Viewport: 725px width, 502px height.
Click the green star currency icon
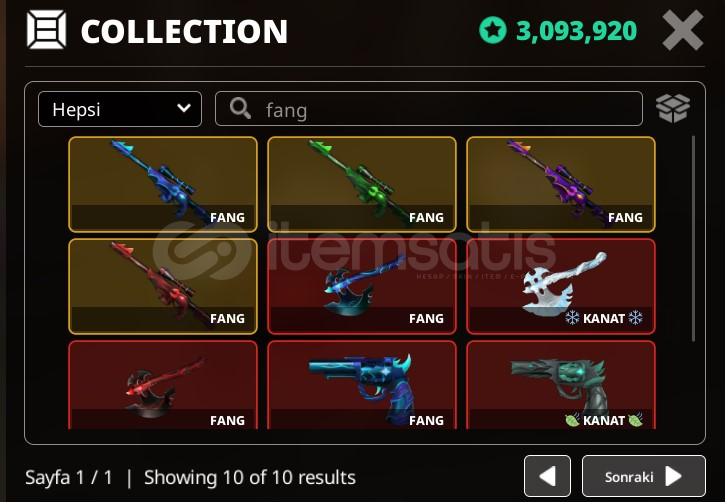point(492,31)
